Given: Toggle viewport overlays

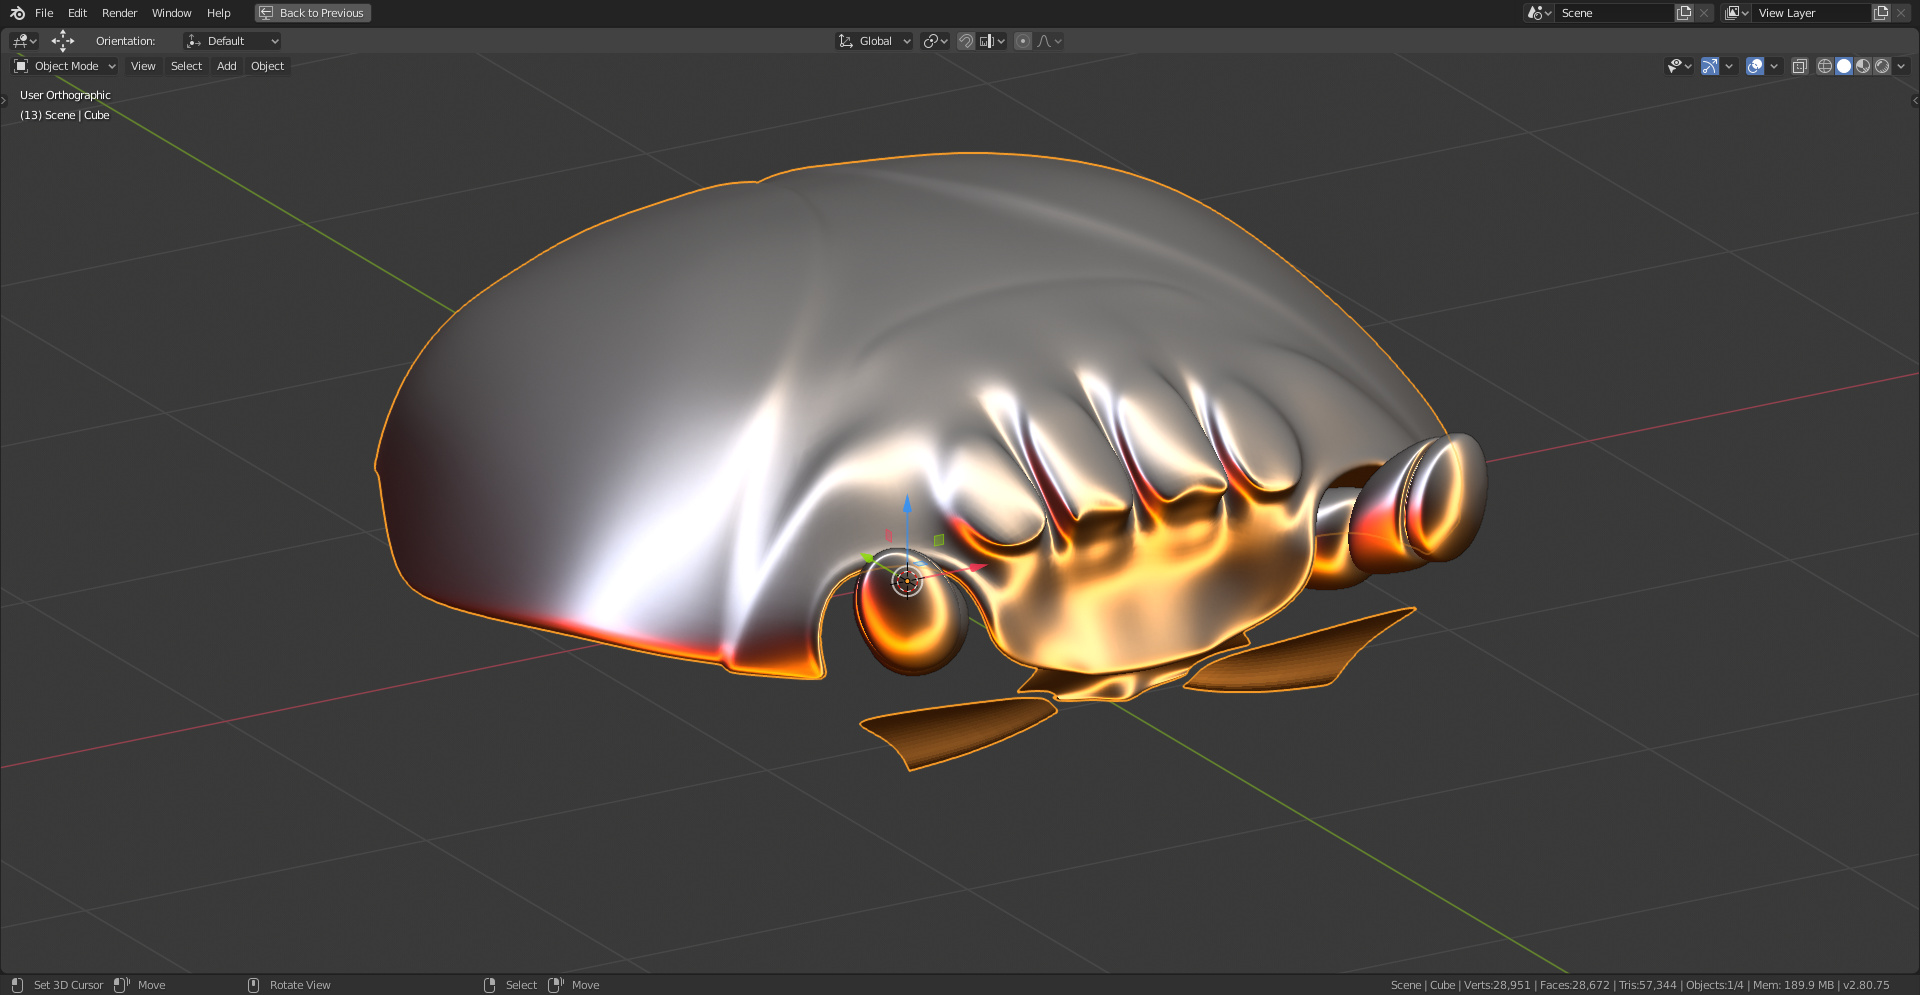Looking at the screenshot, I should [x=1755, y=66].
